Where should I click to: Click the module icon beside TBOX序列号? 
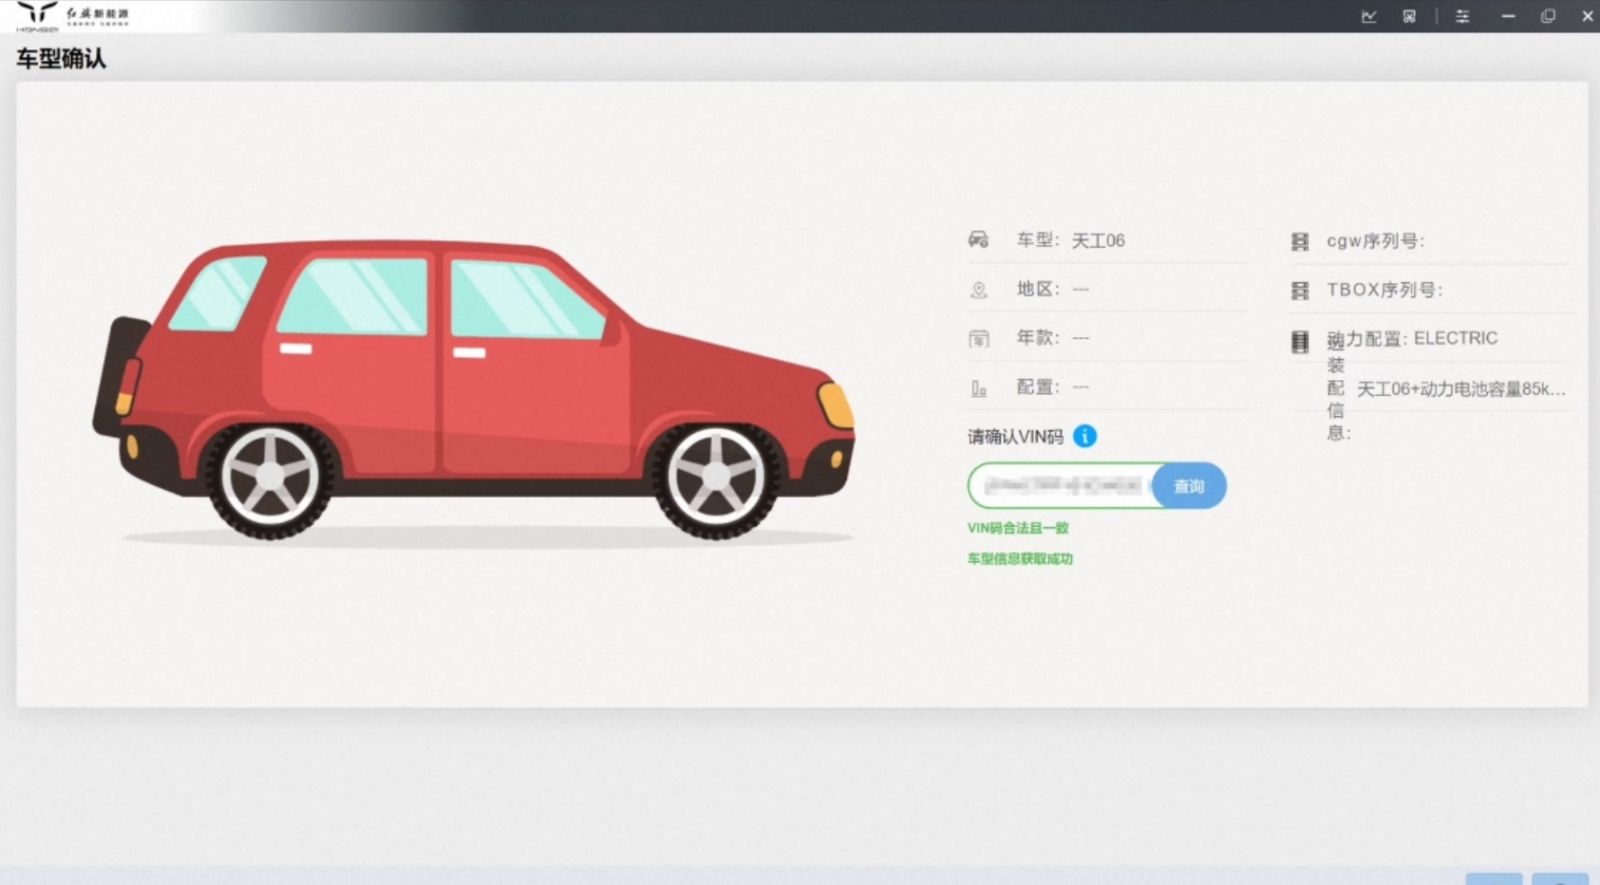click(1299, 290)
